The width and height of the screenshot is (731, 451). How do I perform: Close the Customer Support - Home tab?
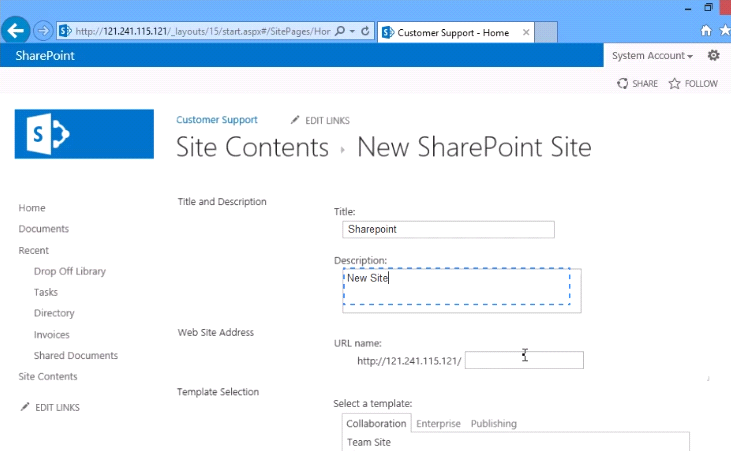click(526, 32)
